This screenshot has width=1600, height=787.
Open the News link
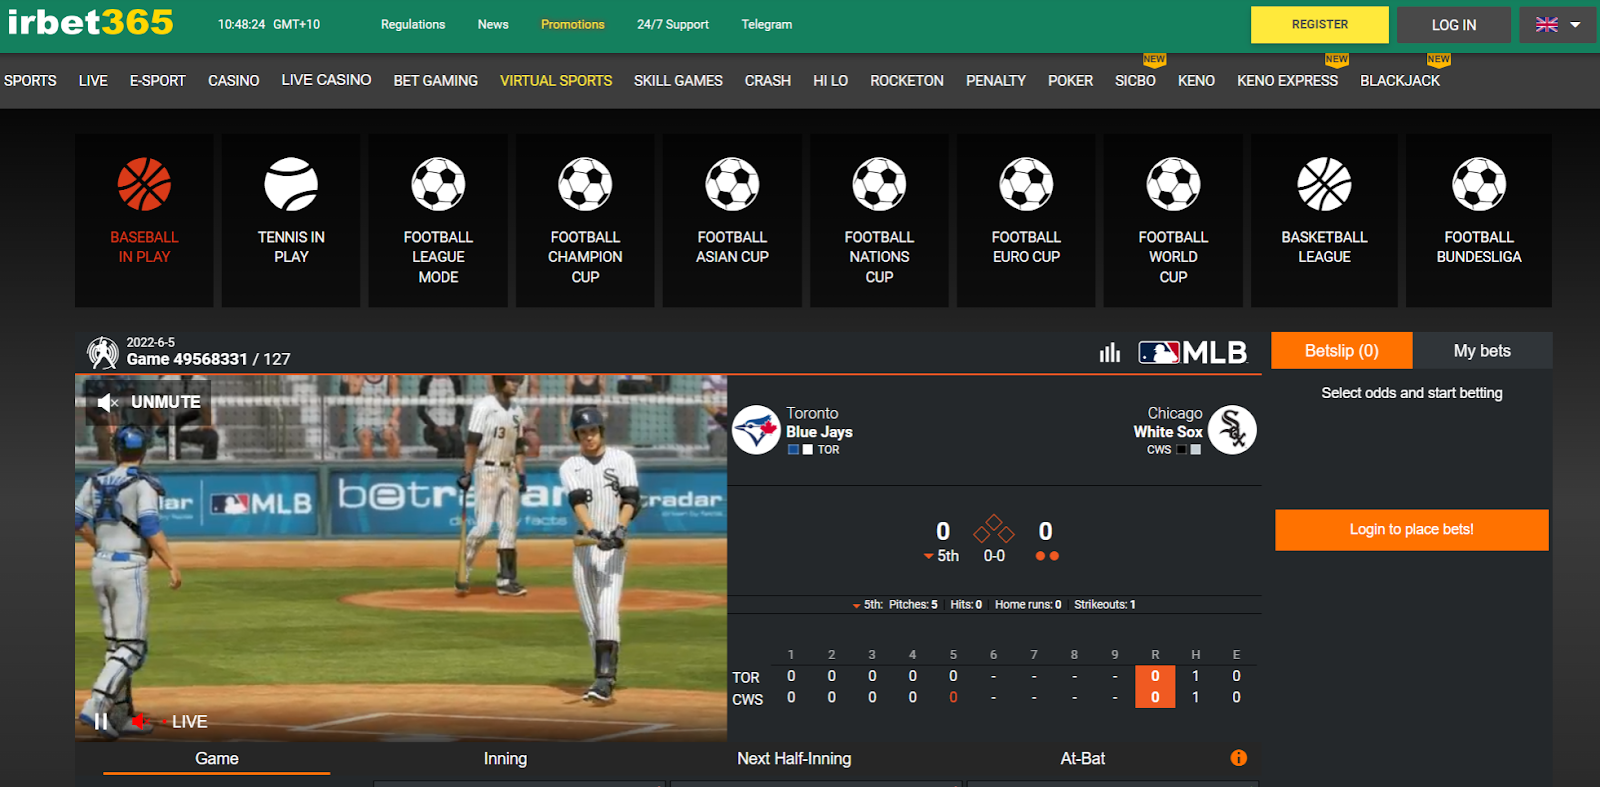(x=493, y=25)
